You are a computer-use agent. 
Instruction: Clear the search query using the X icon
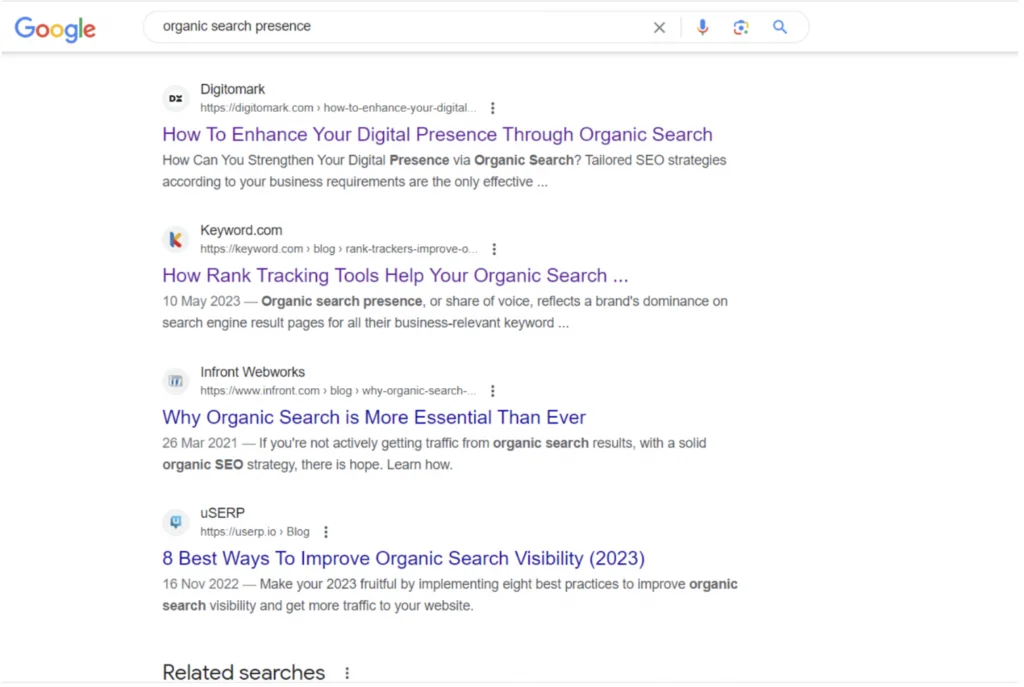tap(659, 27)
